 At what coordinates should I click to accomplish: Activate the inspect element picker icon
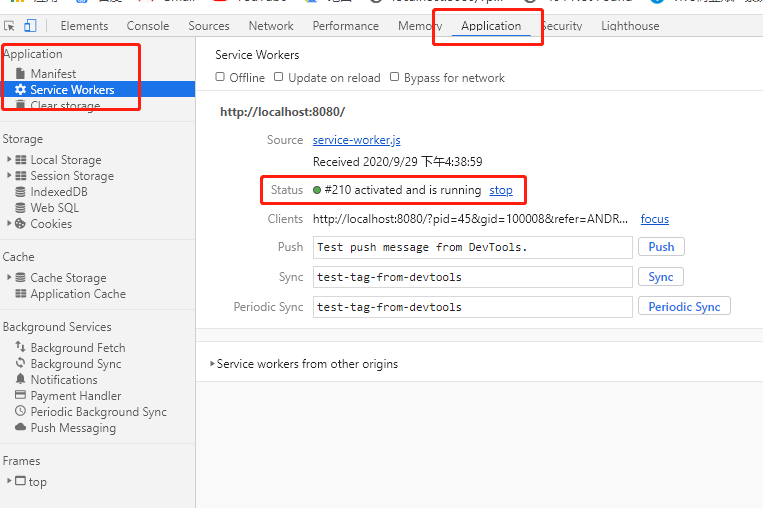(x=9, y=26)
